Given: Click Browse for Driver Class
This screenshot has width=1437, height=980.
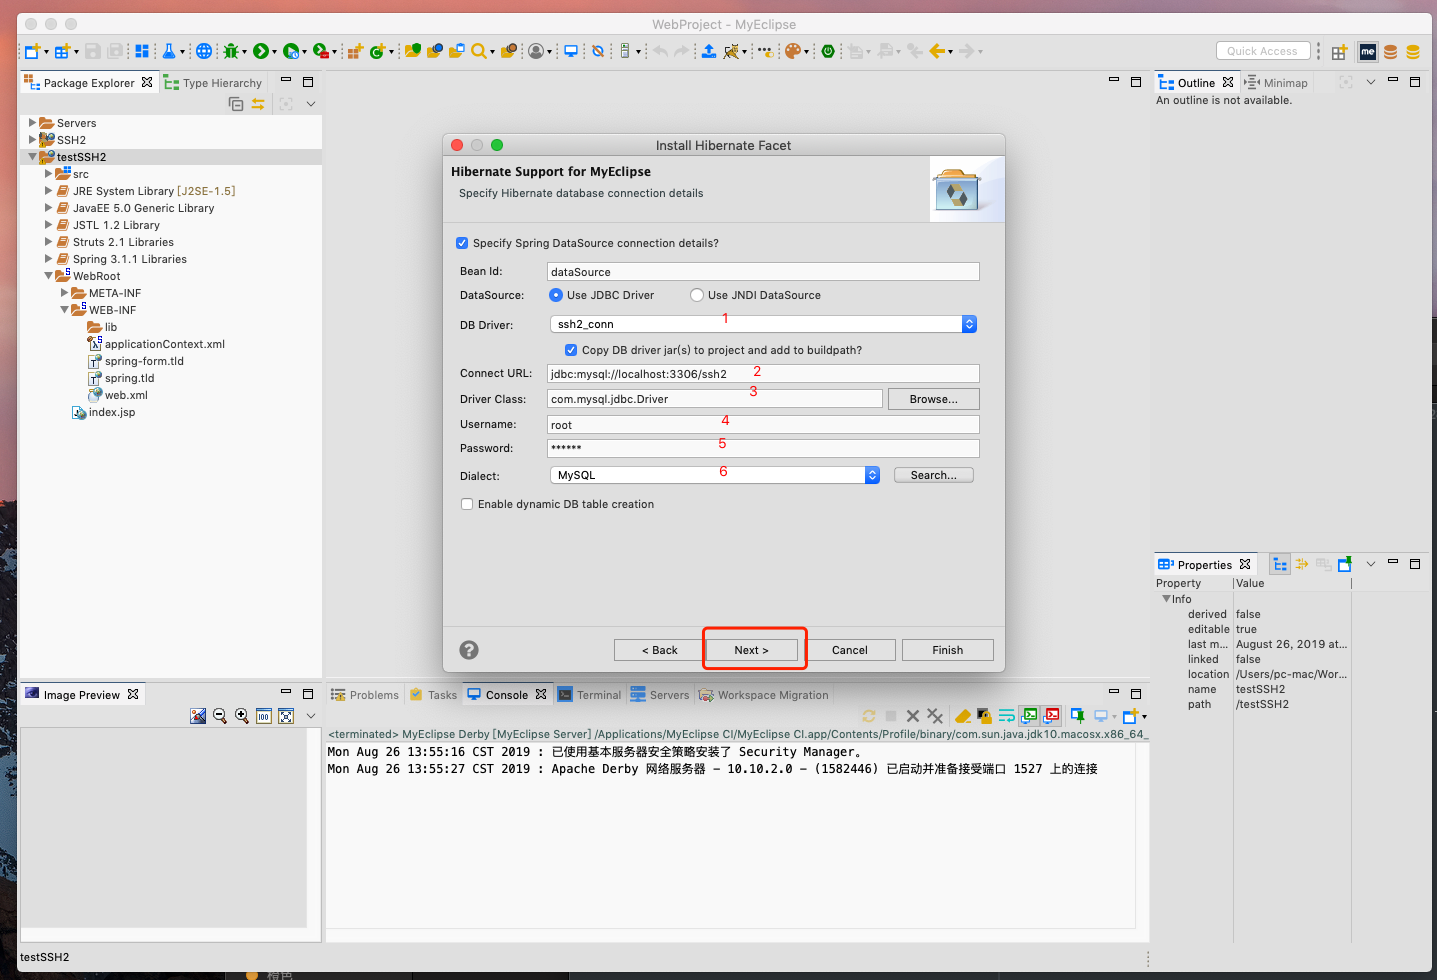Looking at the screenshot, I should coord(934,399).
